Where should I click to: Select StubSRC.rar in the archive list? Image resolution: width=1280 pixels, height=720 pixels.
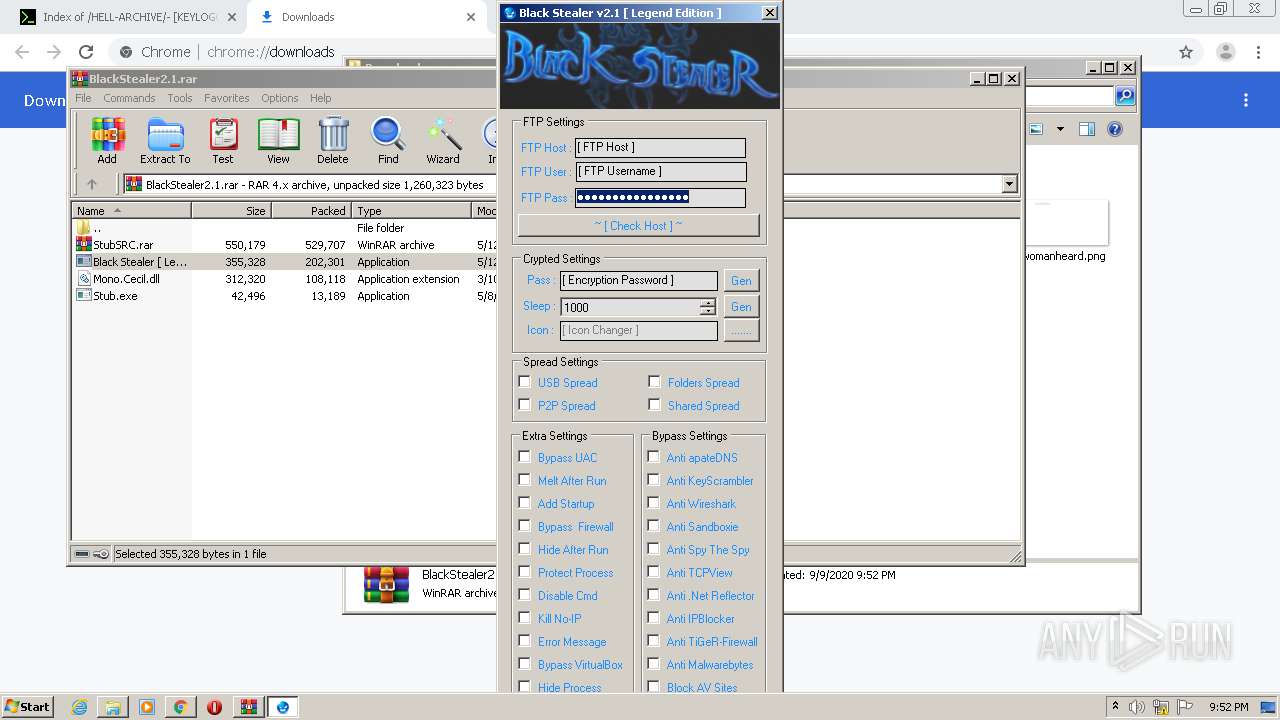click(x=123, y=245)
